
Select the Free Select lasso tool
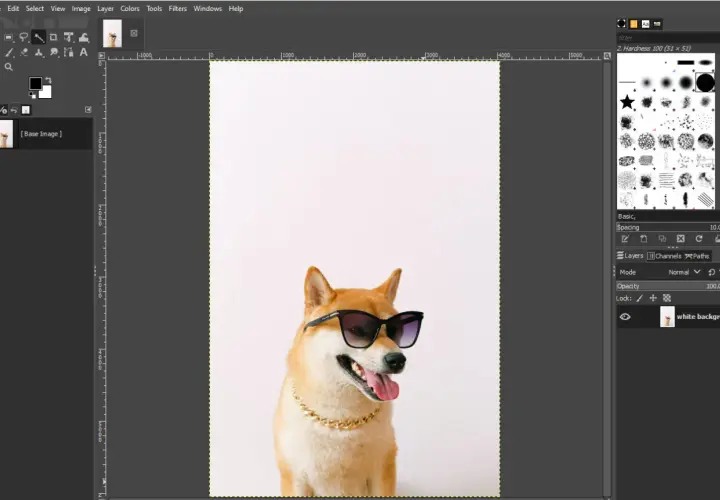pyautogui.click(x=23, y=38)
